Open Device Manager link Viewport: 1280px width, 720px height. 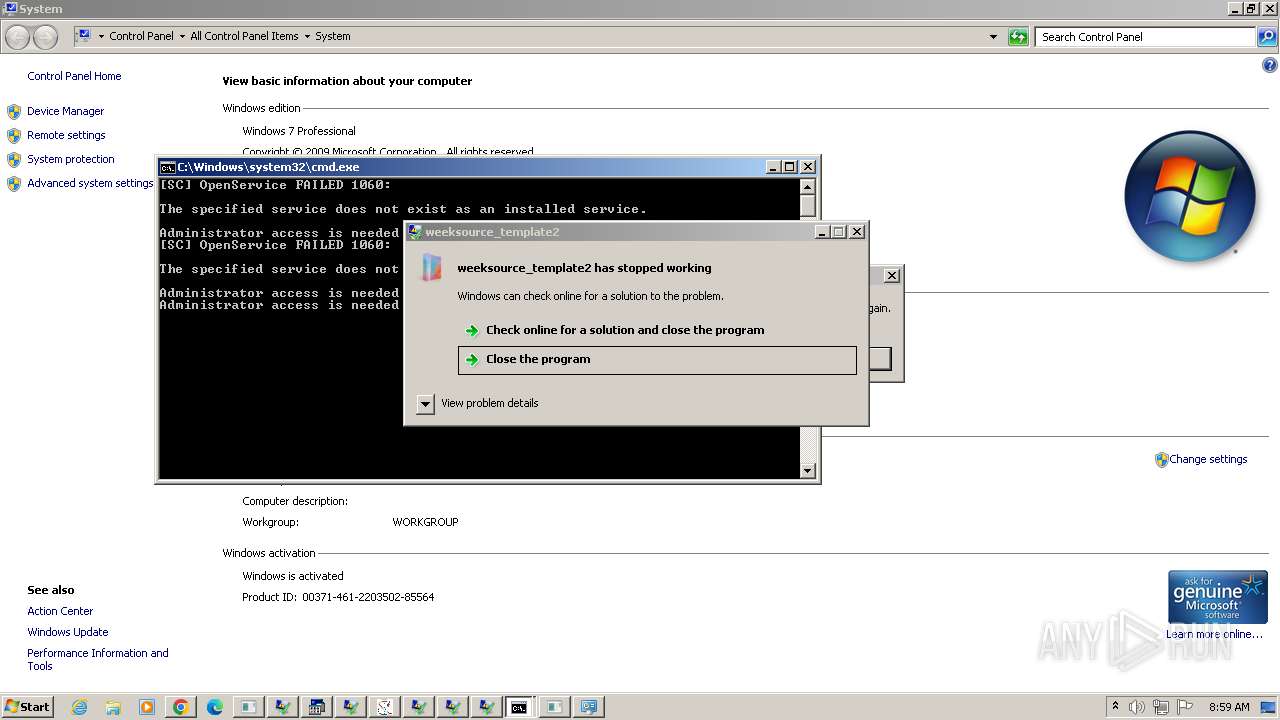point(66,111)
